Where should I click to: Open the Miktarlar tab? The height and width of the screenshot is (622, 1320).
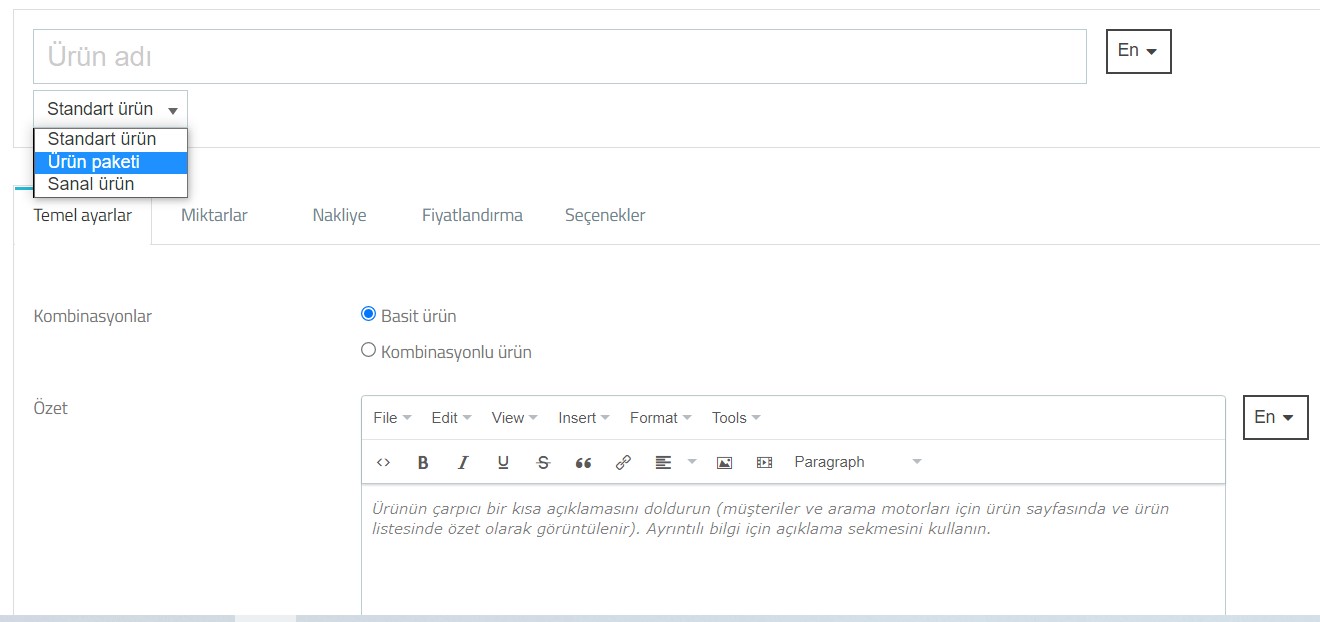(x=214, y=215)
